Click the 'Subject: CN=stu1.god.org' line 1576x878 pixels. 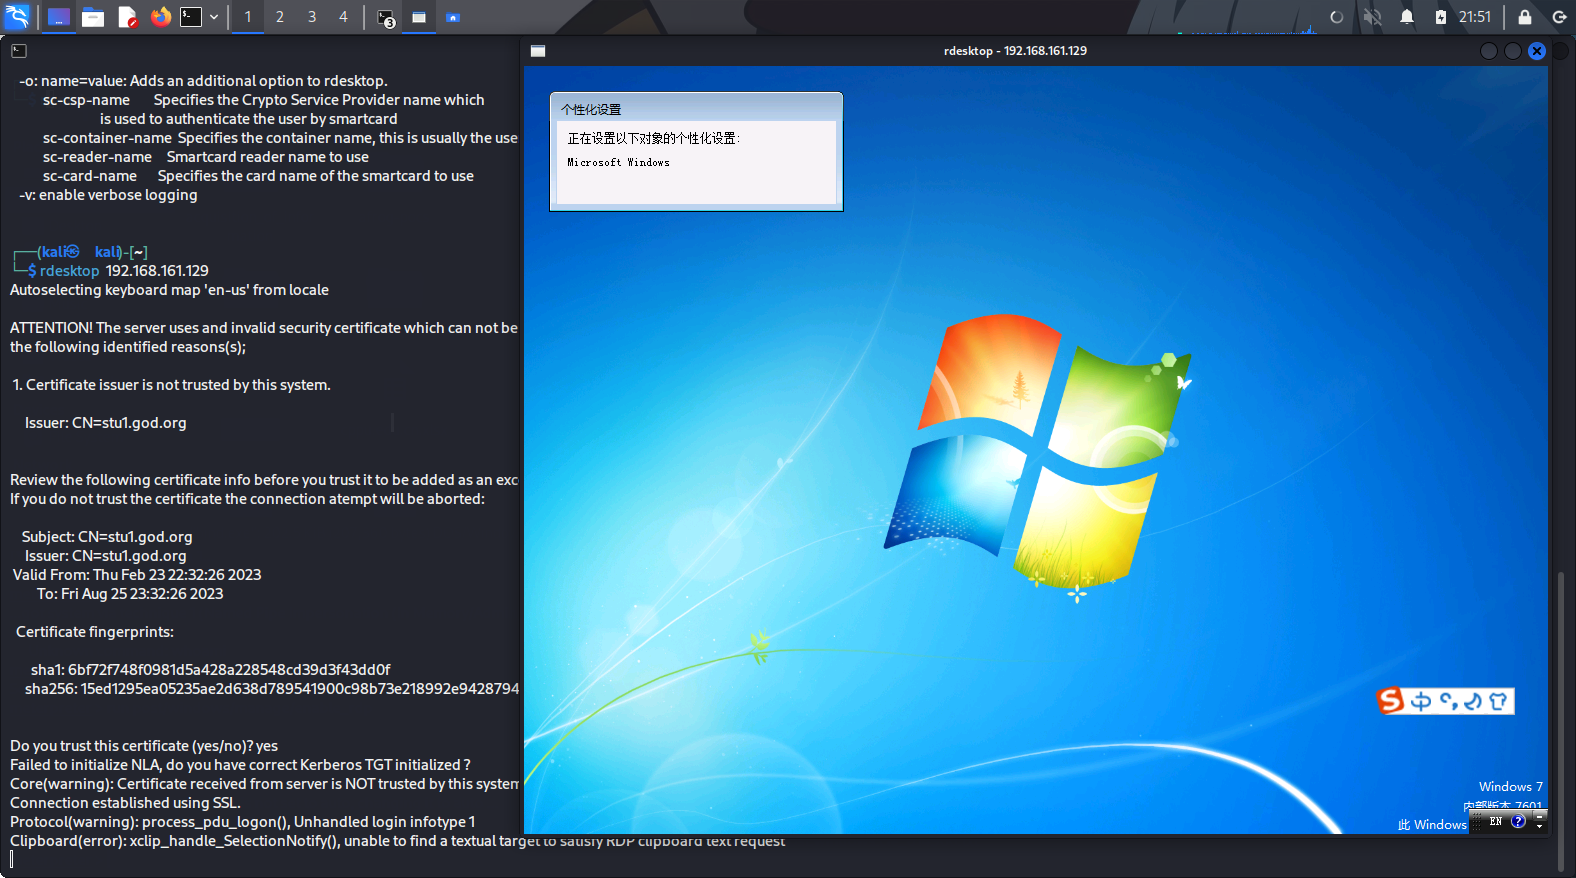coord(107,537)
